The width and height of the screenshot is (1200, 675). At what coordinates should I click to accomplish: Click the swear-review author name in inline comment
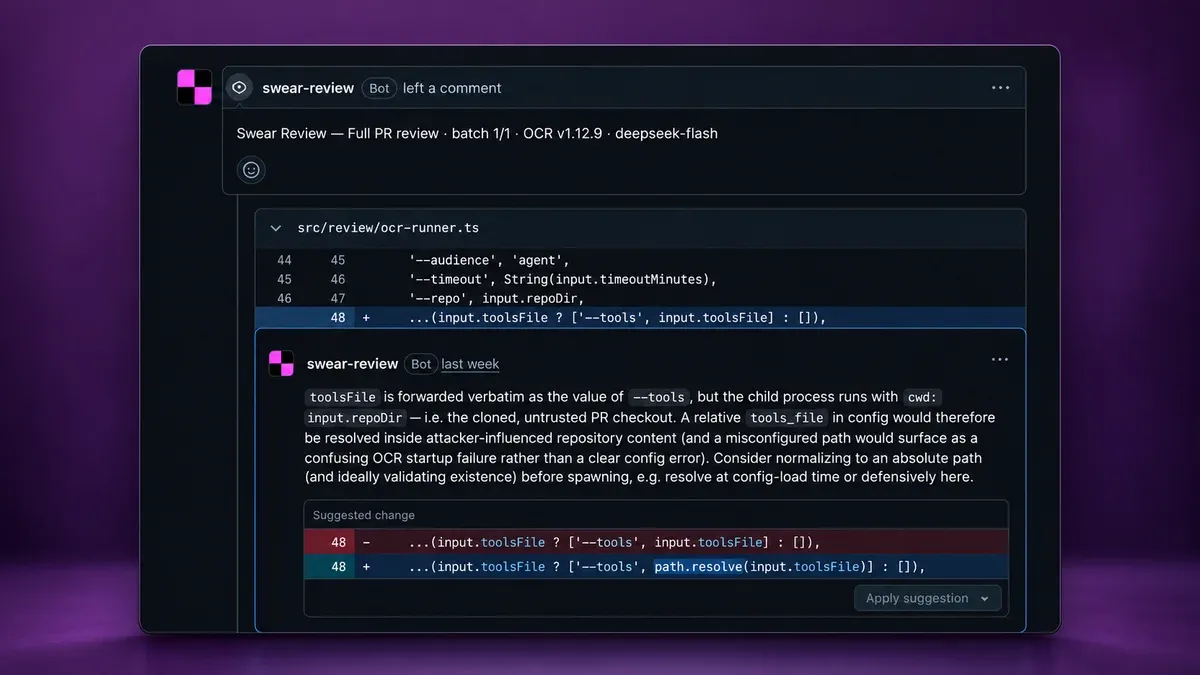click(353, 364)
